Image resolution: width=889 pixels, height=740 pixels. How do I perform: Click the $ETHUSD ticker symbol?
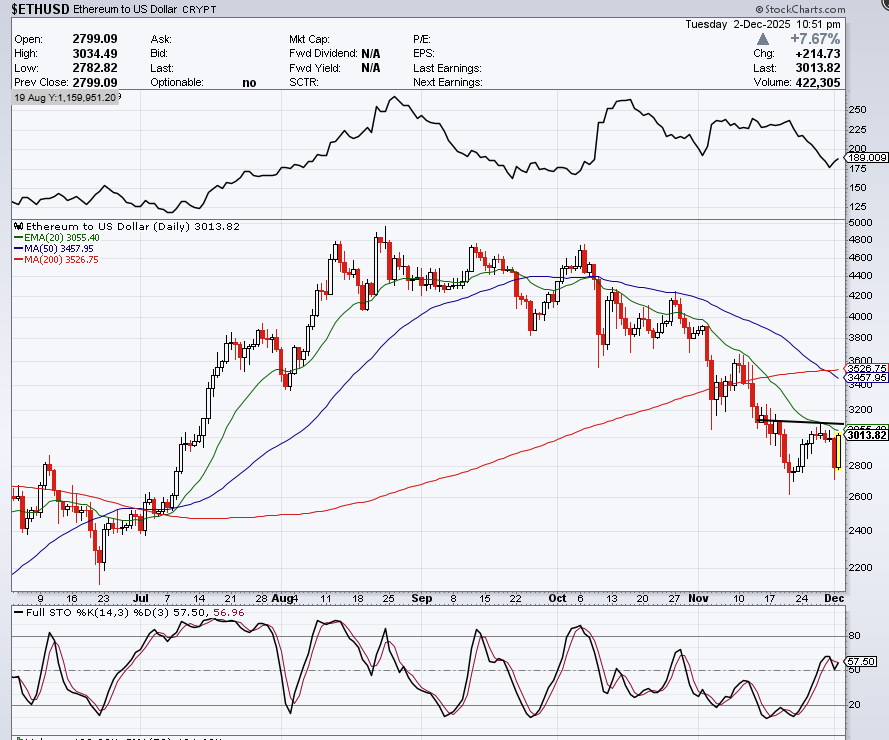click(x=40, y=9)
